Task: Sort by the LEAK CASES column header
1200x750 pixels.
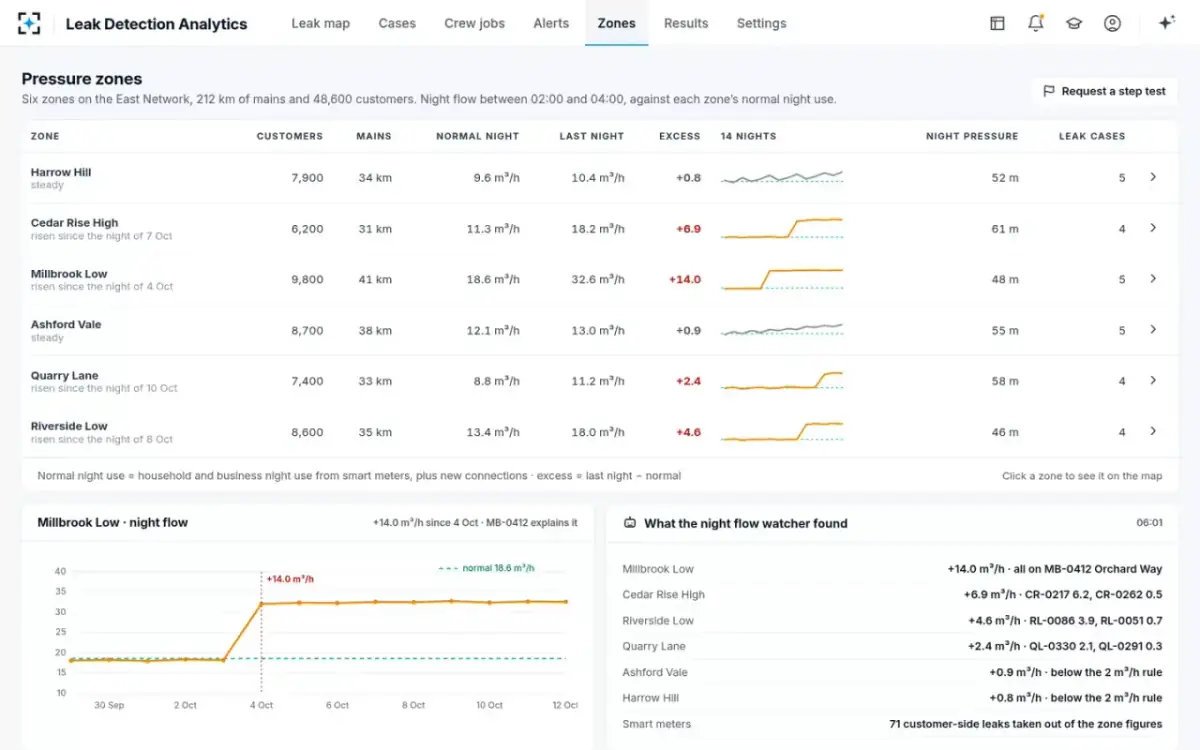Action: point(1092,136)
